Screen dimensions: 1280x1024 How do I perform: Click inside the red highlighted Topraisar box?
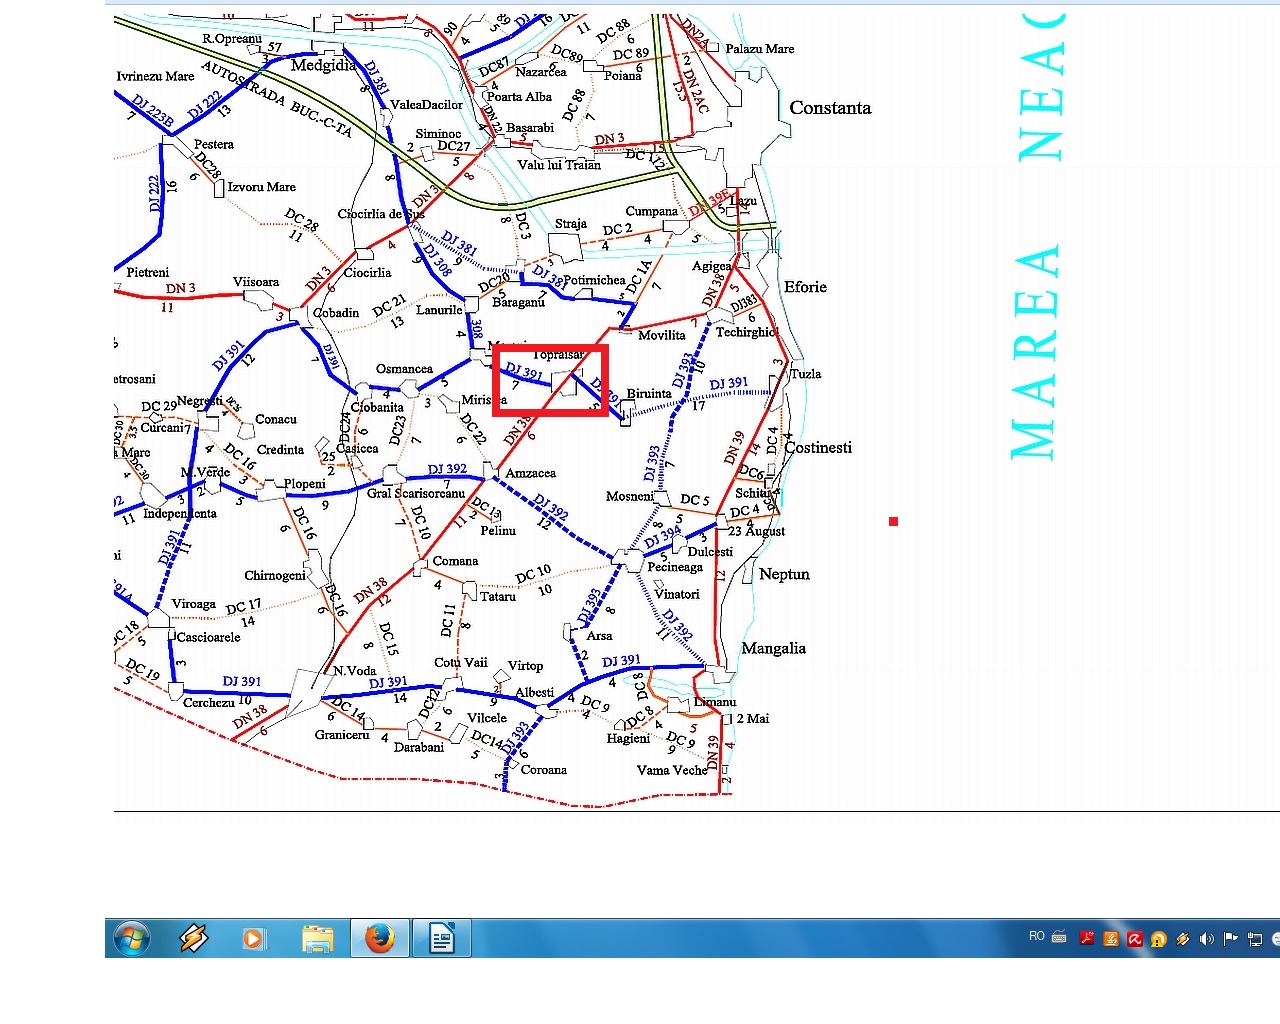click(x=550, y=380)
